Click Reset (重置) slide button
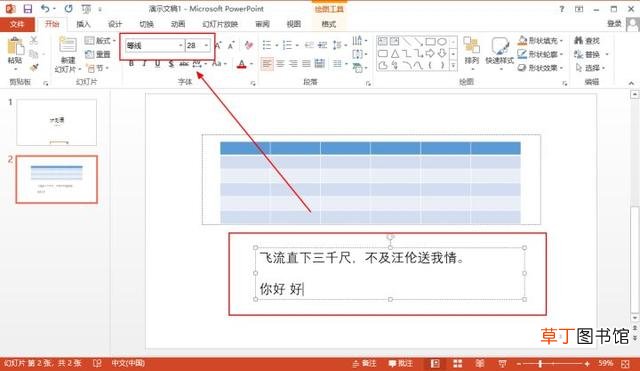 tap(98, 54)
